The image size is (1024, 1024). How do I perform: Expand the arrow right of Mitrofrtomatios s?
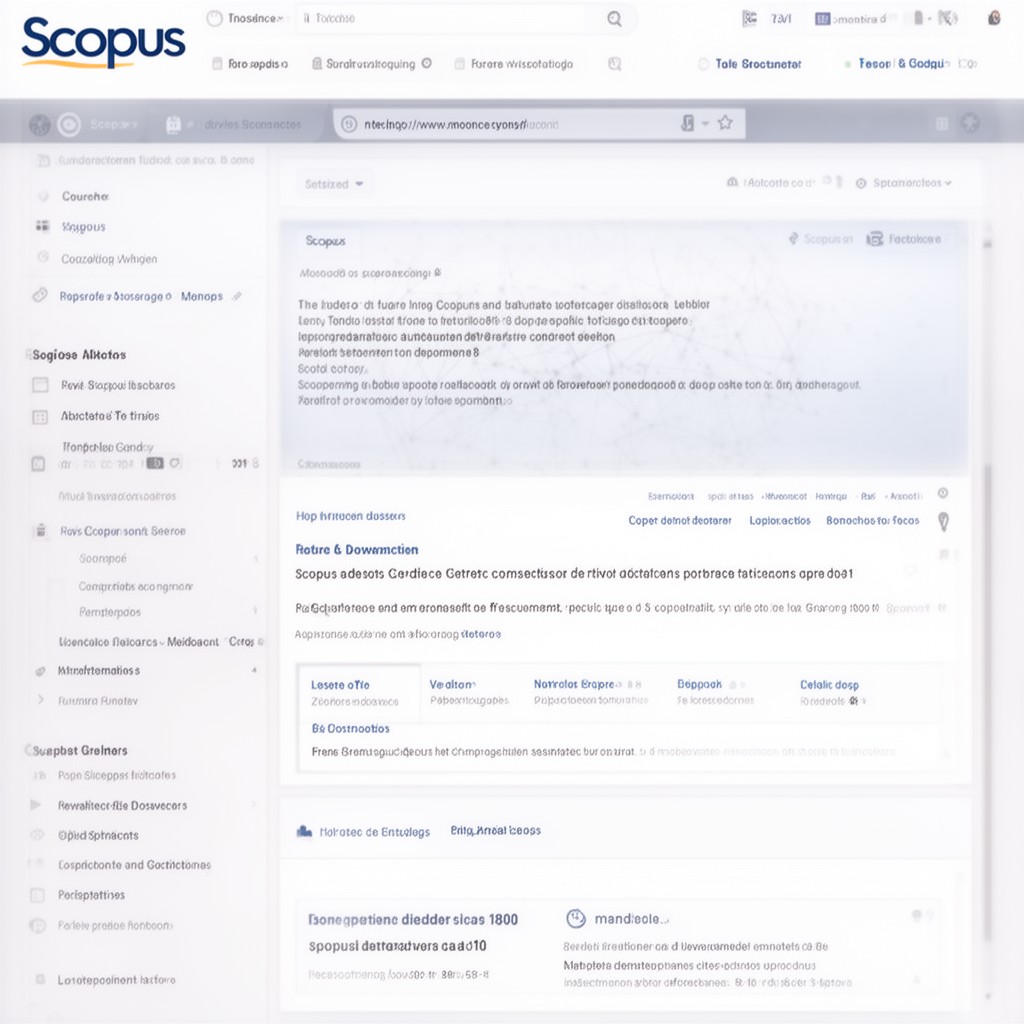[254, 670]
